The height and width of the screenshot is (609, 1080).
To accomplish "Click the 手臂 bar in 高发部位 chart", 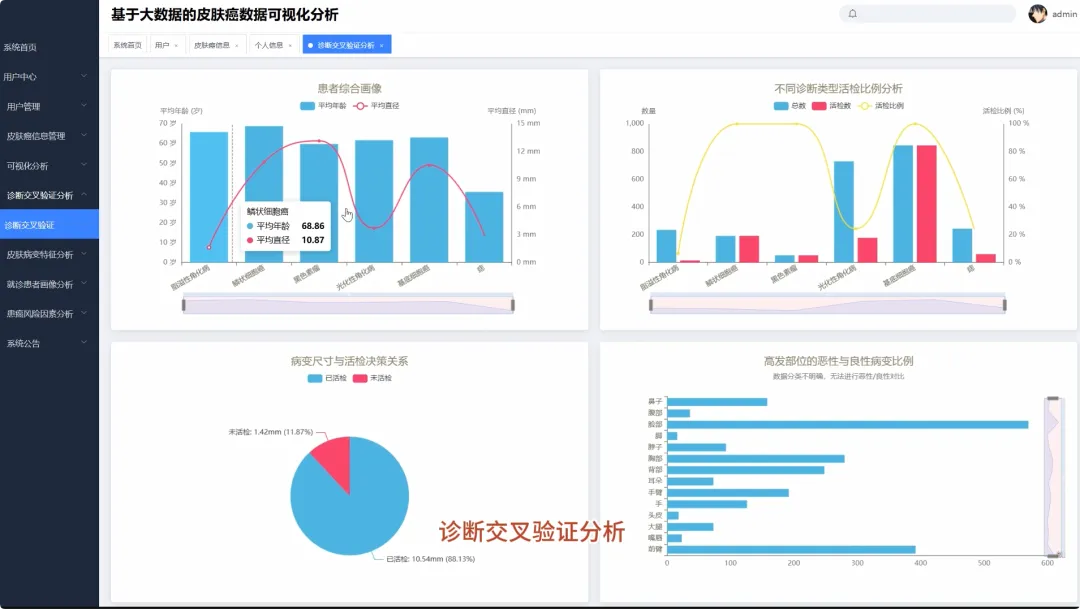I will [x=727, y=493].
